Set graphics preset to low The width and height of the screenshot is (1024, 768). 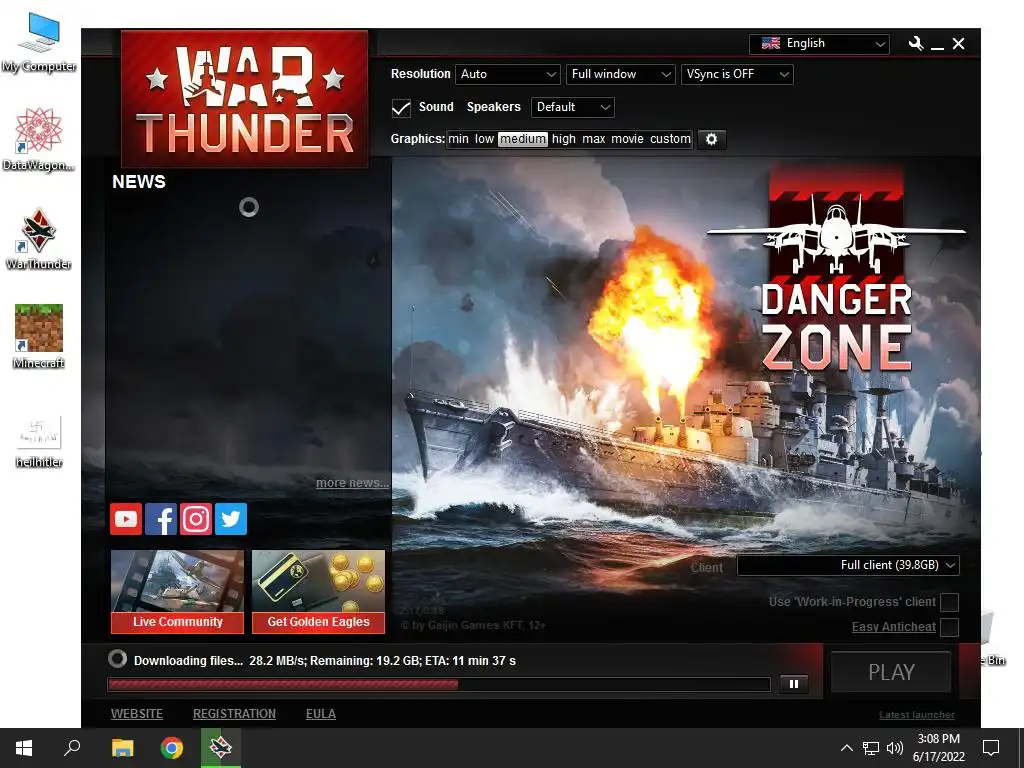(484, 139)
